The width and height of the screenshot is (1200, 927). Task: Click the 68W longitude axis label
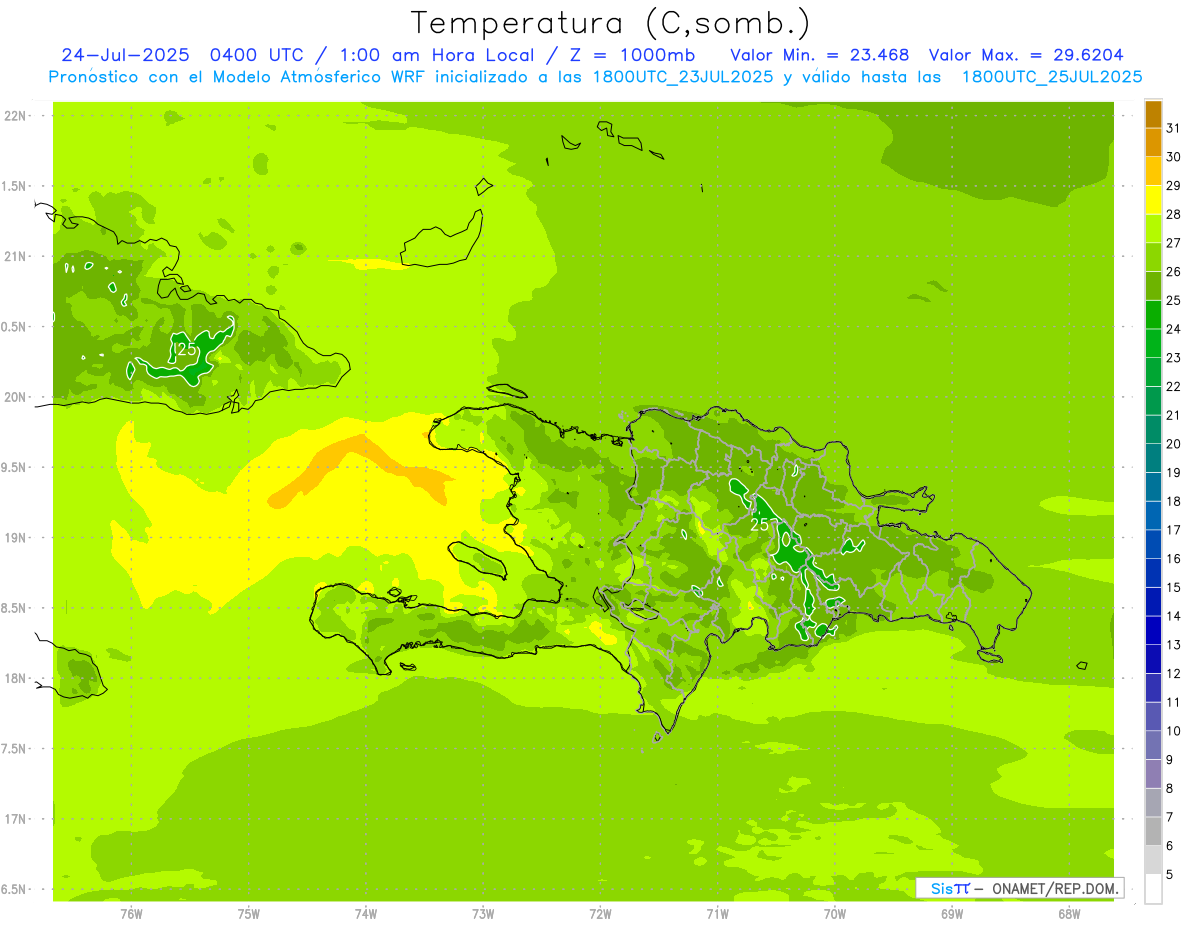pos(1069,913)
